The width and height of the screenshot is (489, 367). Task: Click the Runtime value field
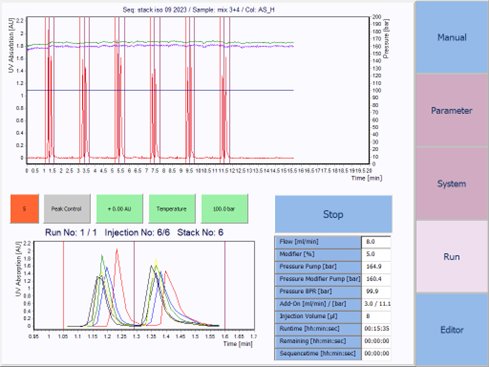[x=376, y=329]
